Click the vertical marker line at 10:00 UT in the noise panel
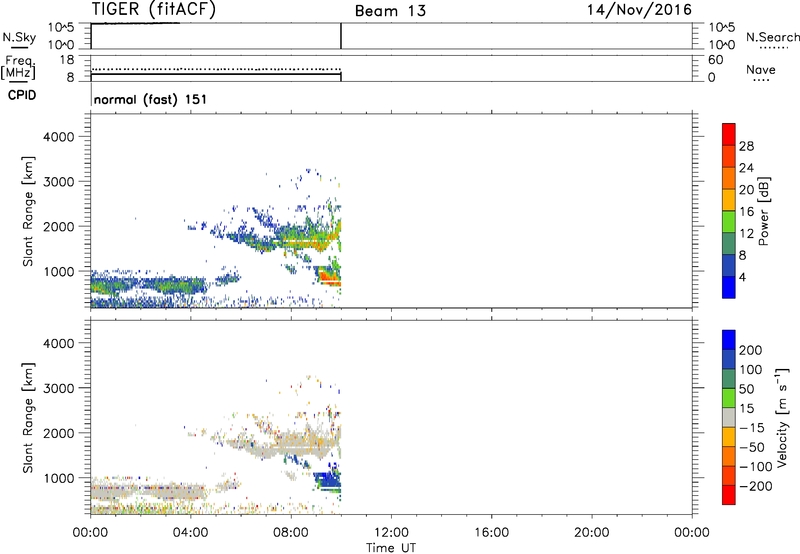 341,36
